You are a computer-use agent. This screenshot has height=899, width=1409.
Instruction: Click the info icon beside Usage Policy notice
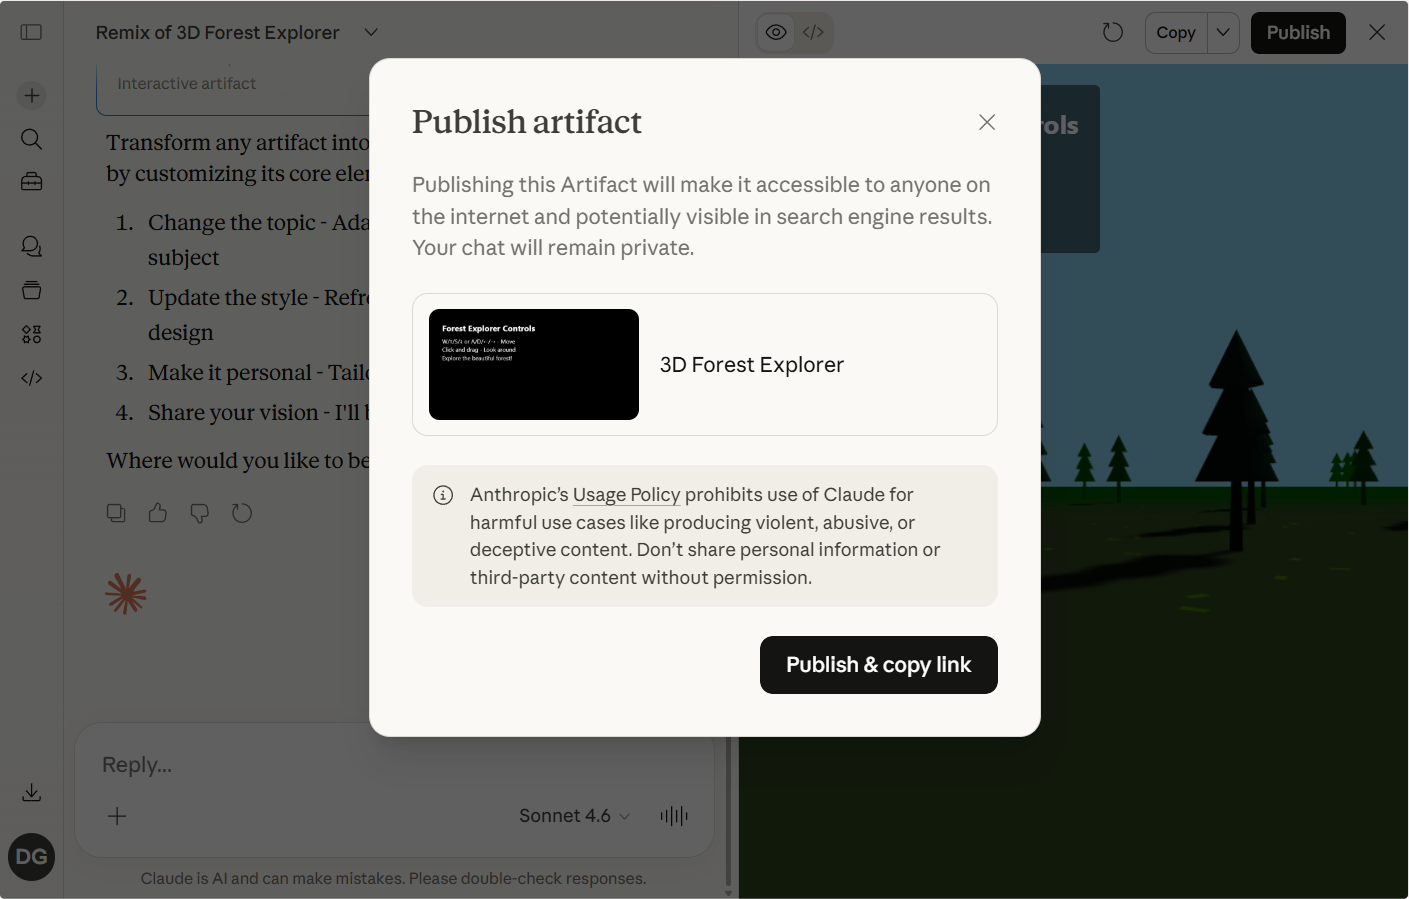pos(443,495)
